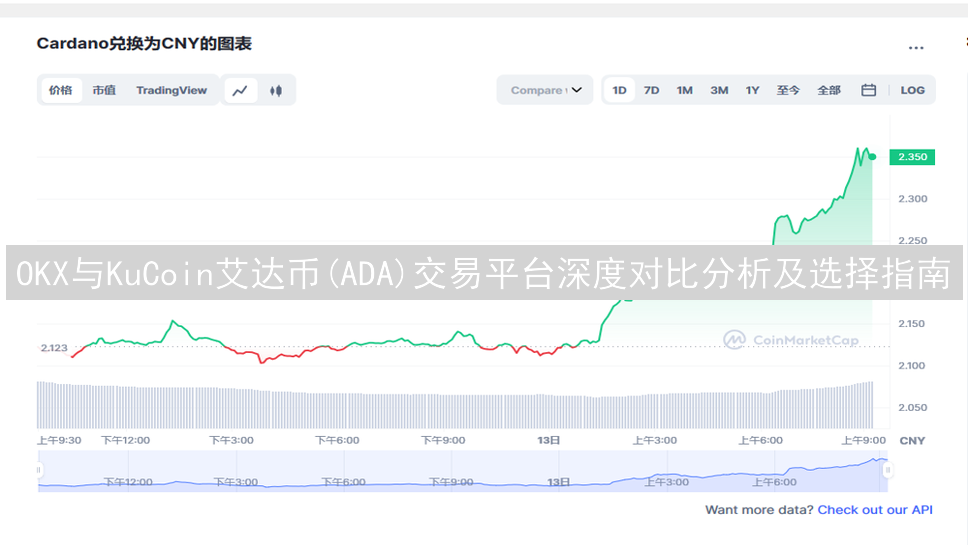Click the 2.100 price axis value
This screenshot has width=968, height=545.
912,365
